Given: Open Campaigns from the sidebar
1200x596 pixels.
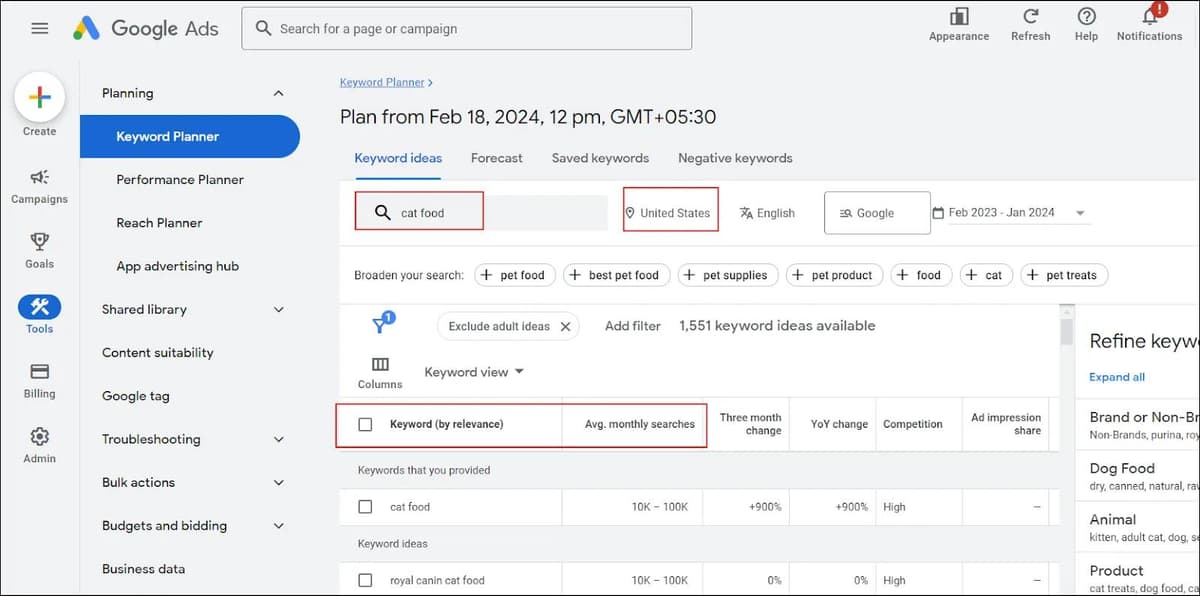Looking at the screenshot, I should [x=40, y=186].
